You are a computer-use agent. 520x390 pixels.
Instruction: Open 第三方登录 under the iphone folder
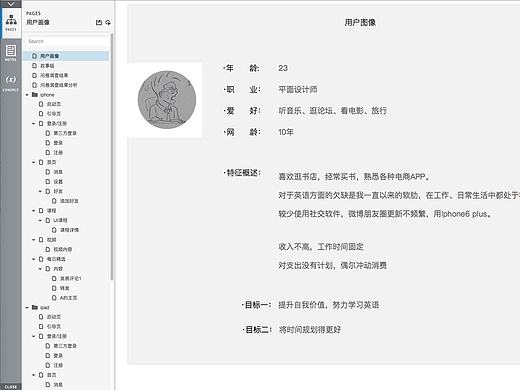pos(65,133)
